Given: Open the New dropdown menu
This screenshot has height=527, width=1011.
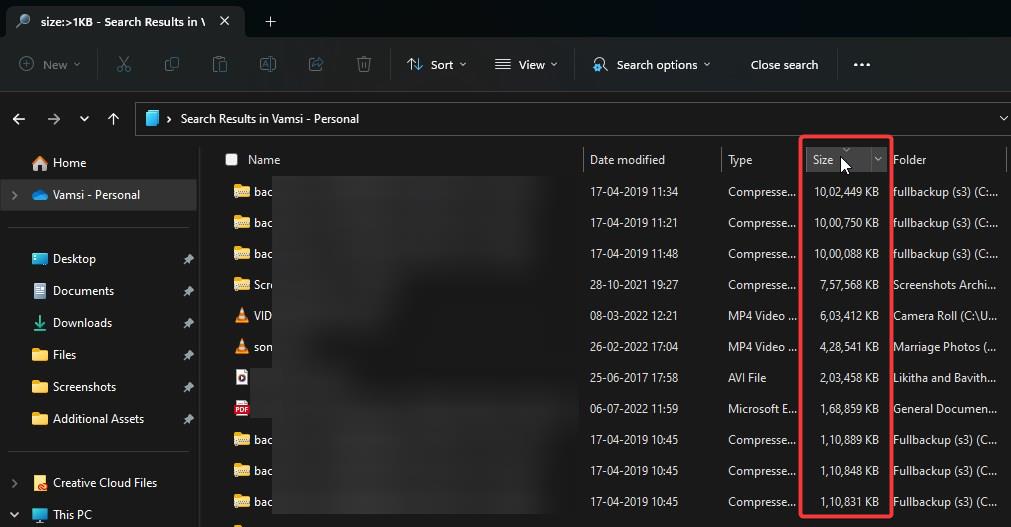Looking at the screenshot, I should [x=50, y=65].
